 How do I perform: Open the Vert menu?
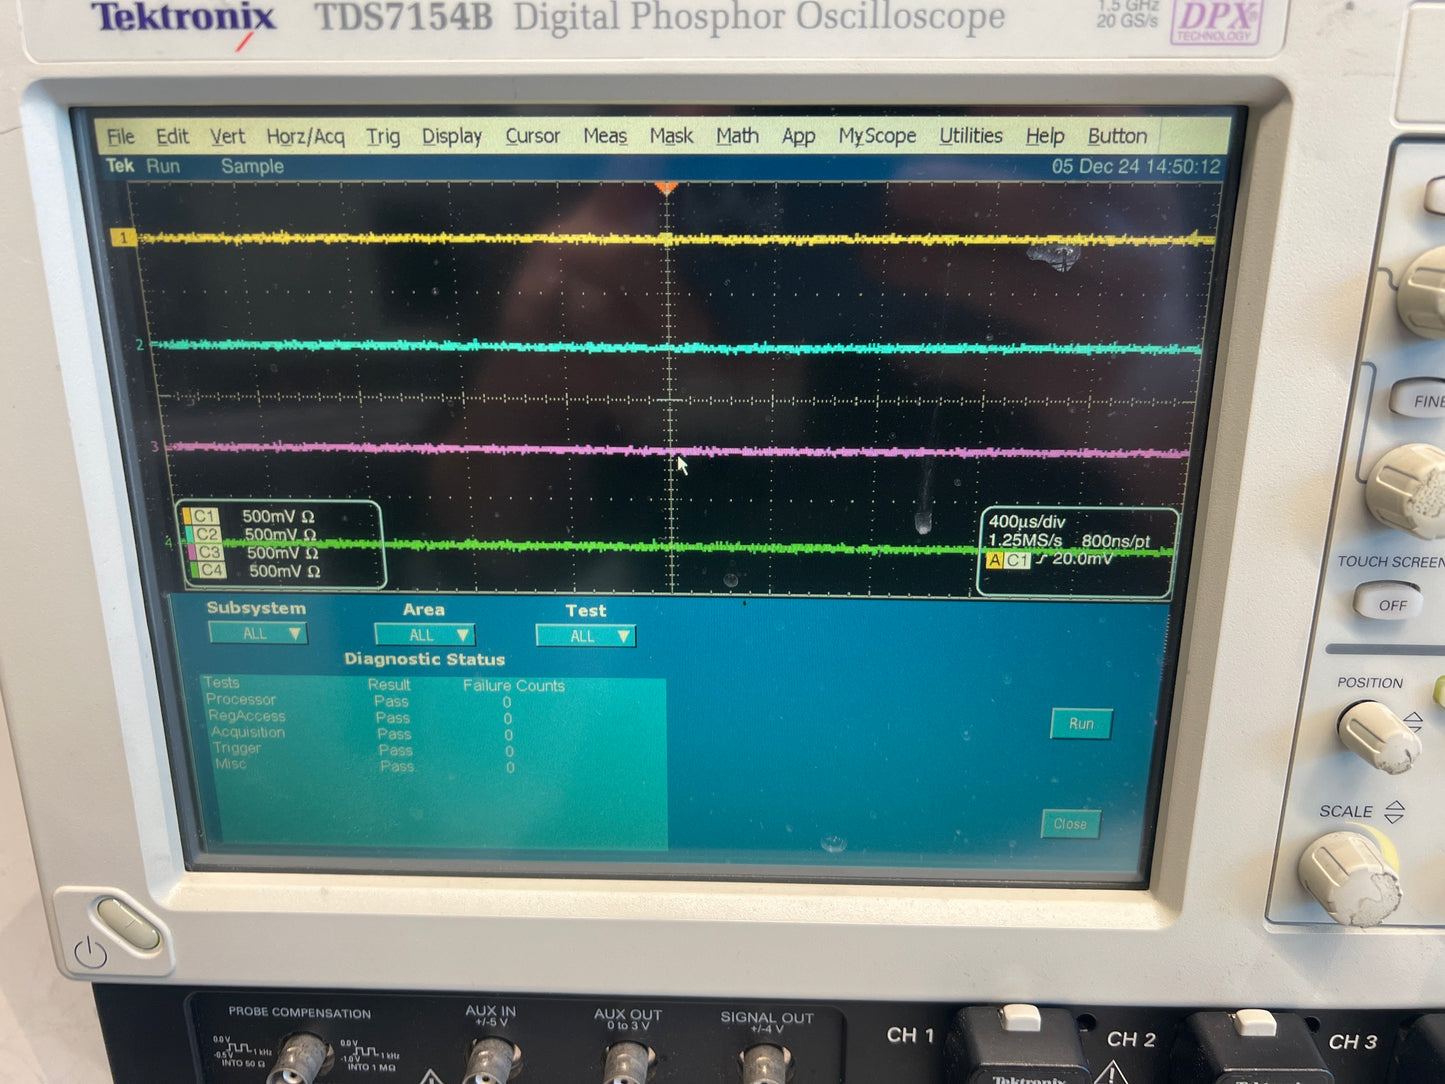pyautogui.click(x=227, y=136)
